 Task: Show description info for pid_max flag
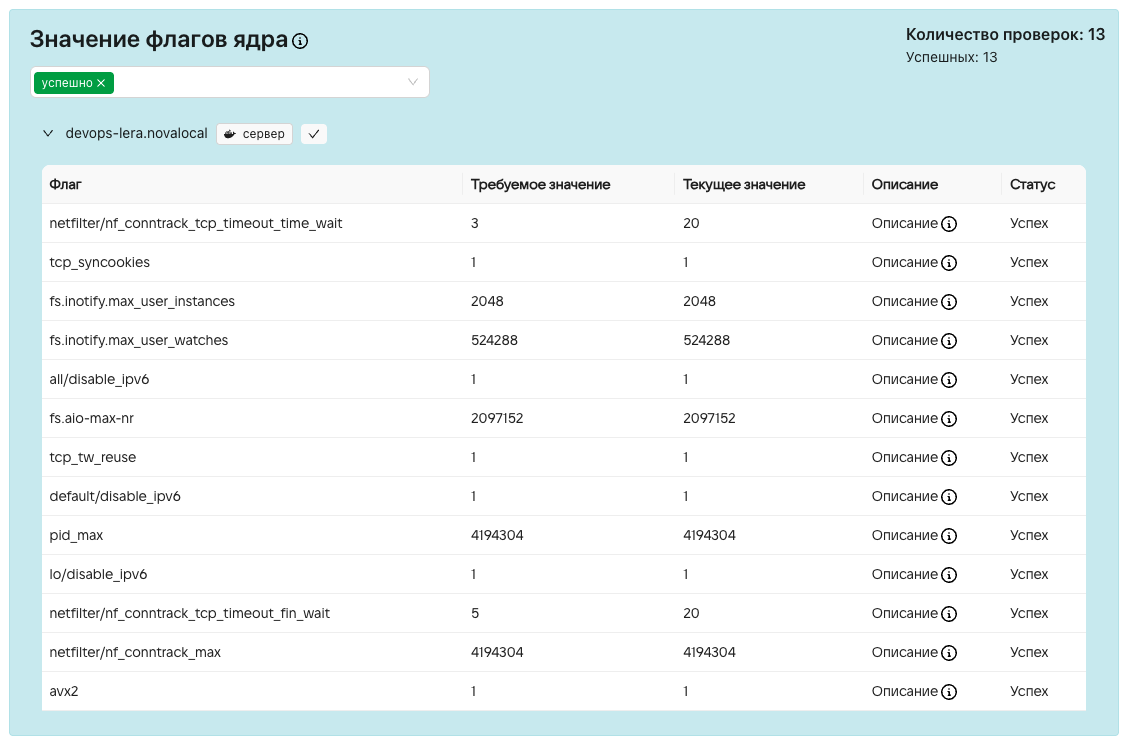[949, 536]
